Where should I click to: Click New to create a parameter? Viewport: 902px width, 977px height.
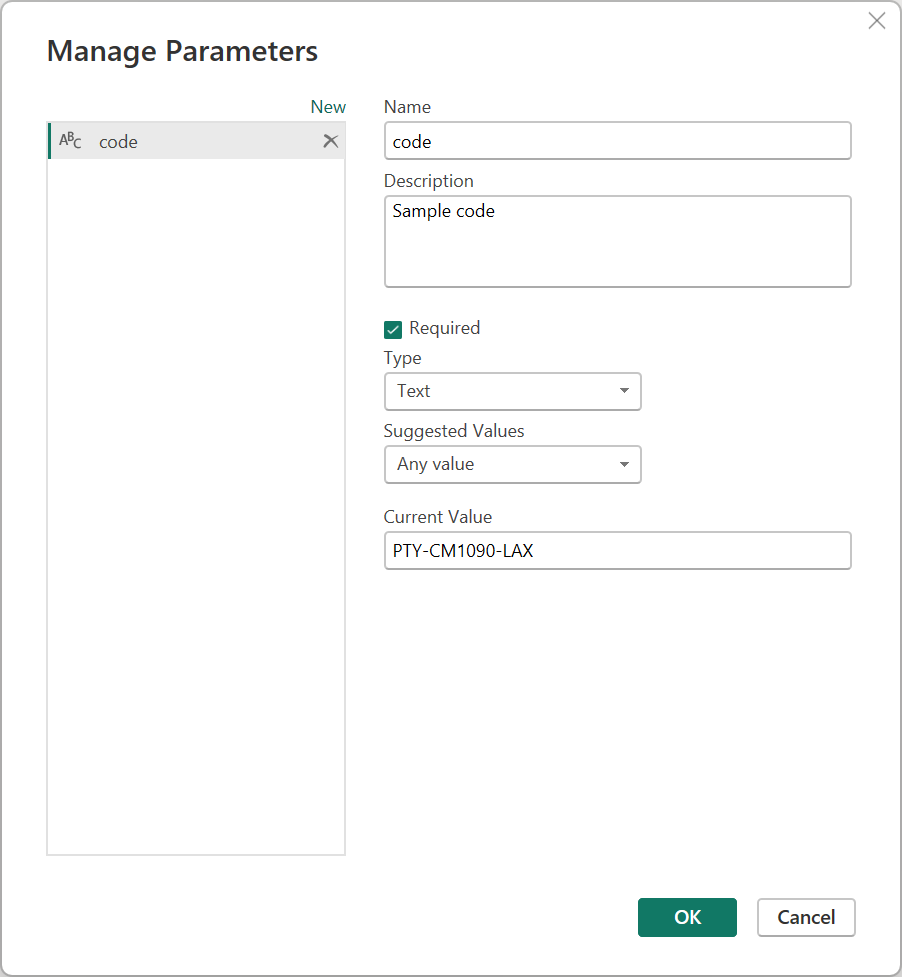pos(328,106)
